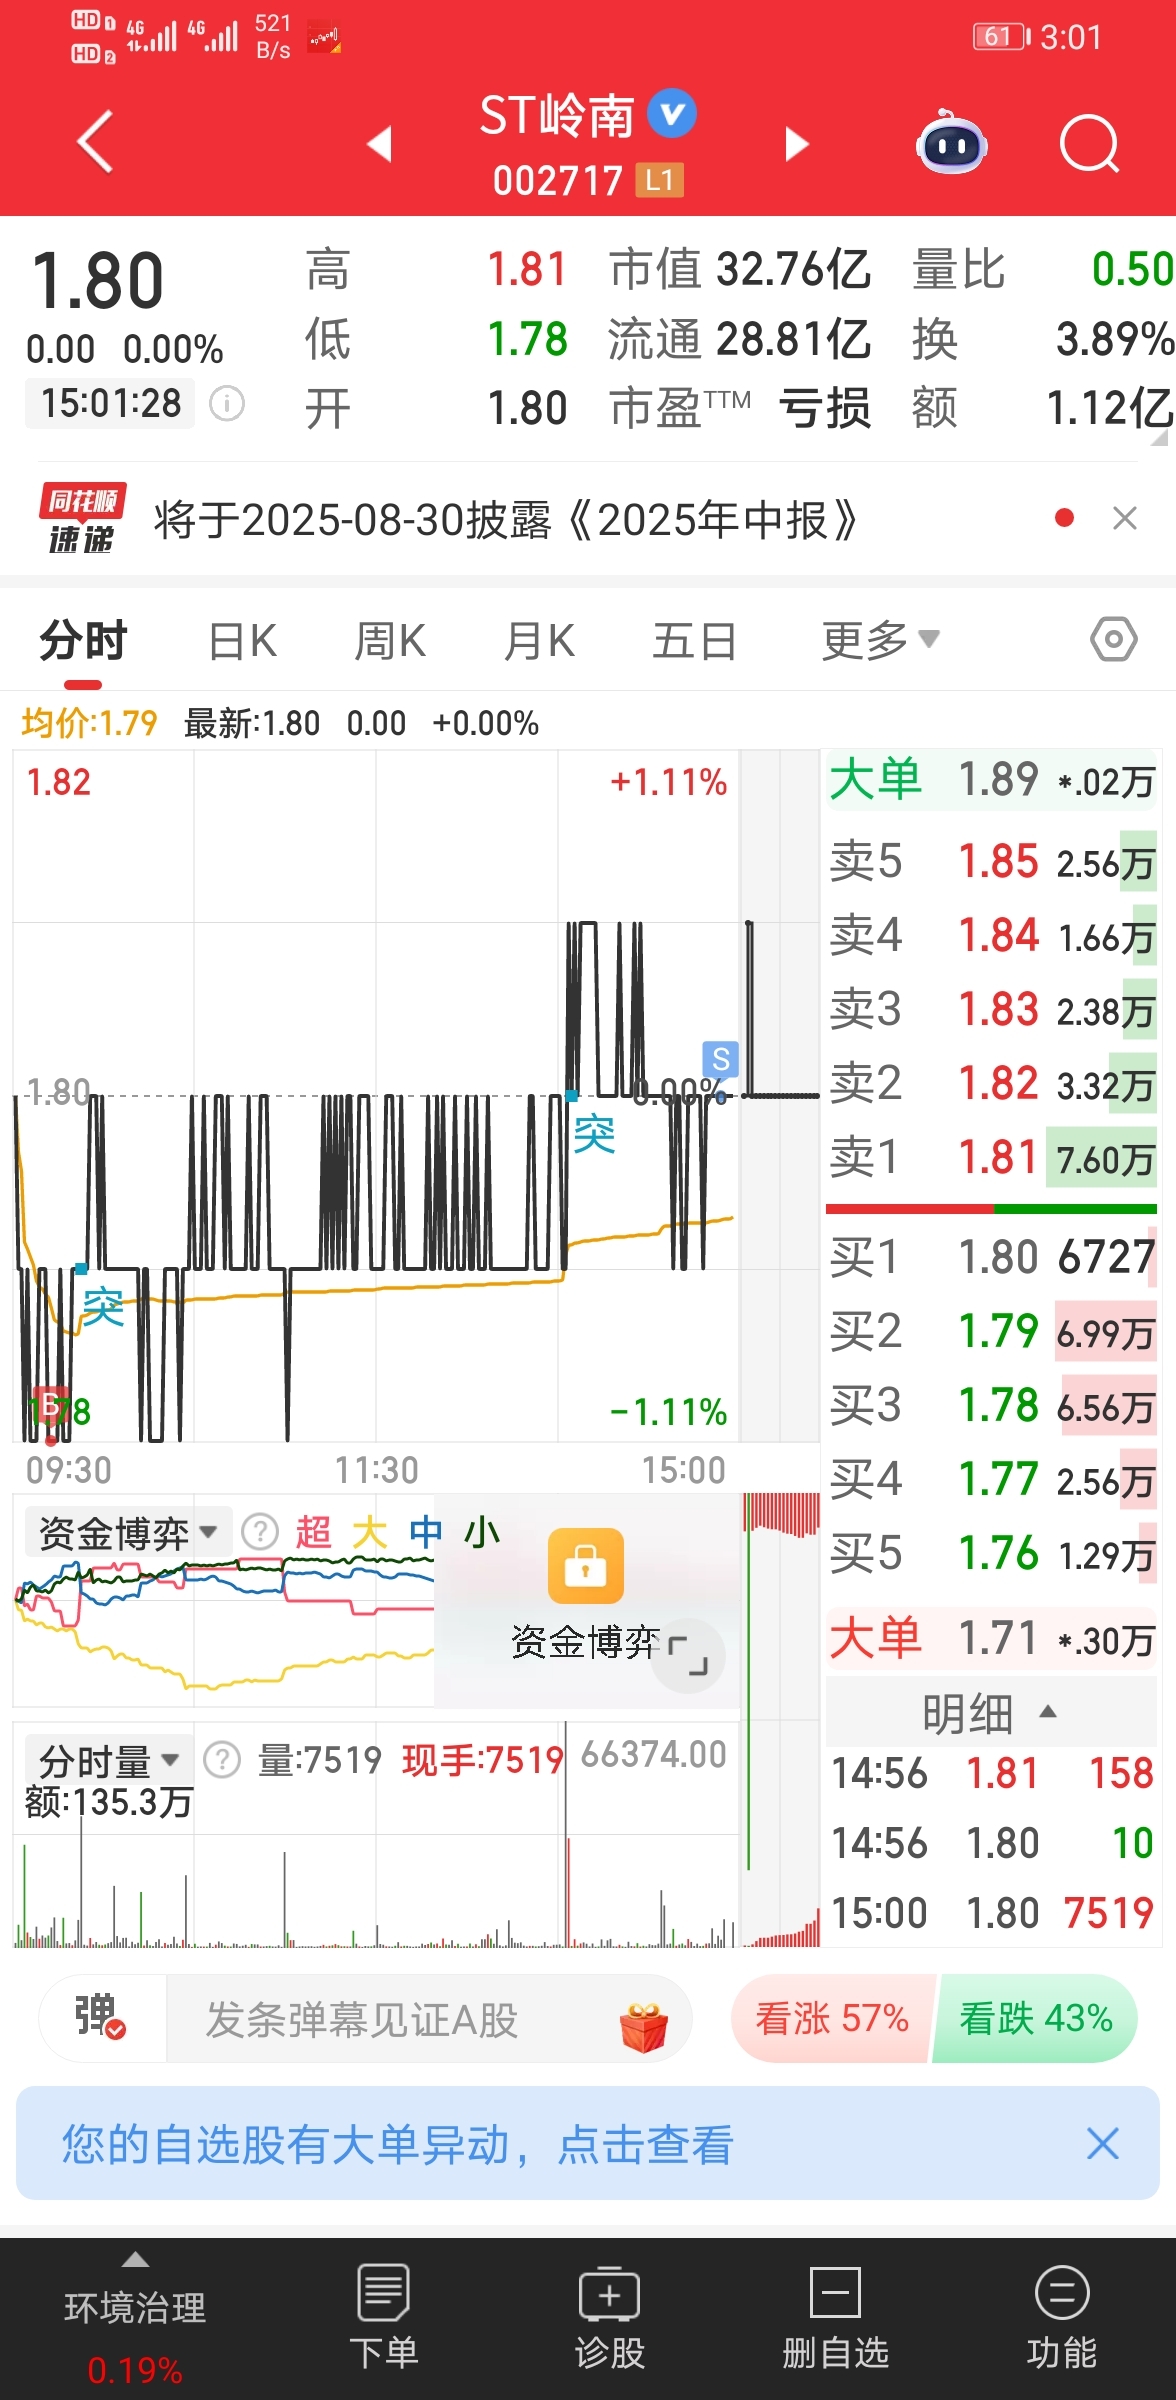Viewport: 1176px width, 2400px height.
Task: Select 卖1 ask row at 1.81
Action: (x=992, y=1158)
